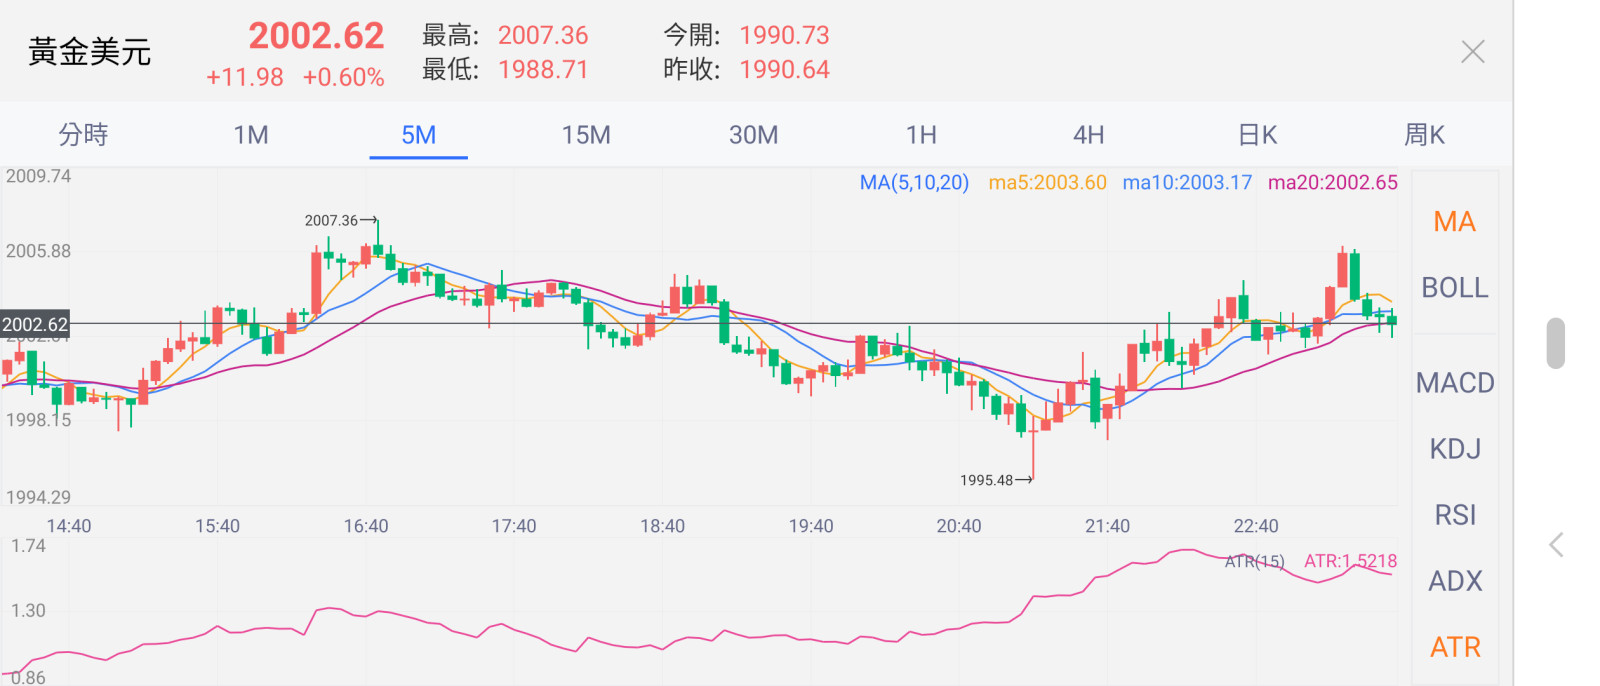Image resolution: width=1600 pixels, height=686 pixels.
Task: Show the daily 日K chart
Action: tap(1257, 135)
